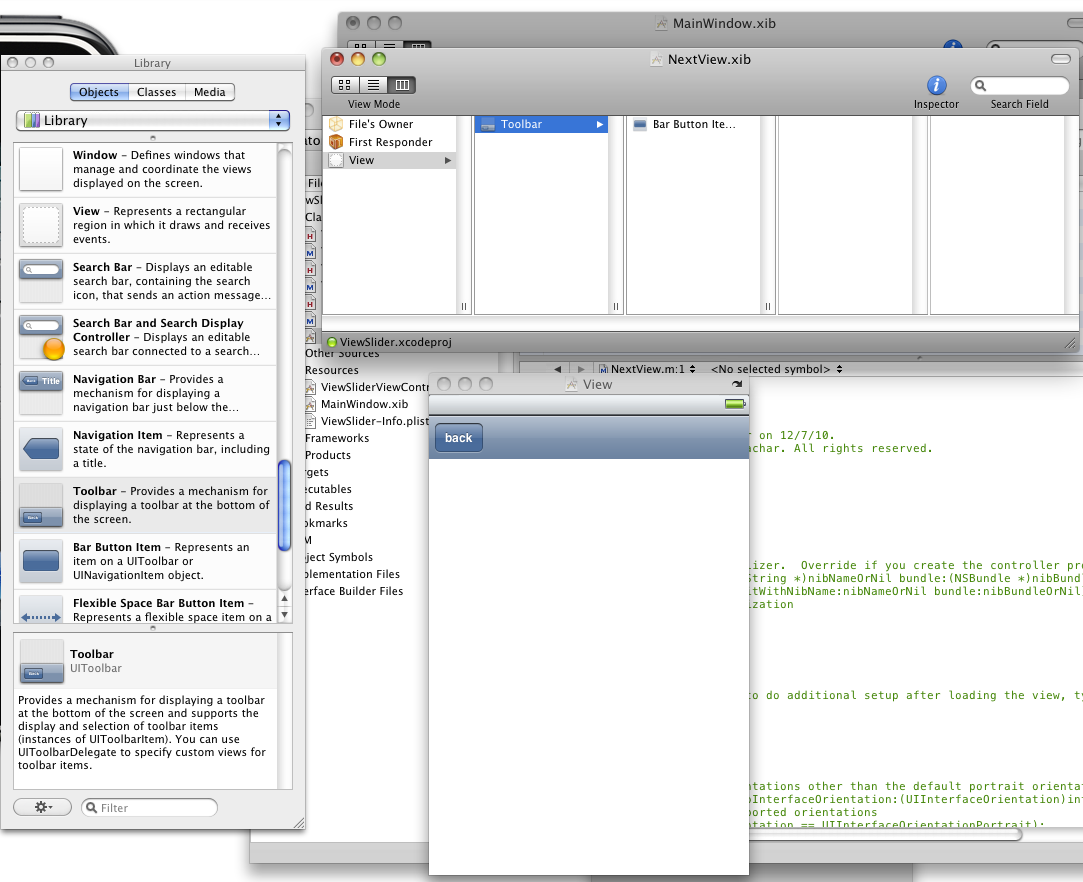Click the battery icon in View status bar
The width and height of the screenshot is (1083, 882).
click(x=735, y=404)
